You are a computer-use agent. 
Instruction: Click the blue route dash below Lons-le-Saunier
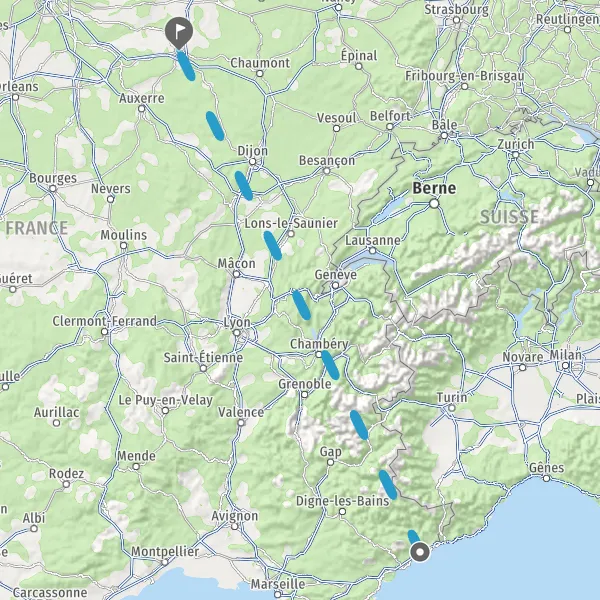pos(273,246)
